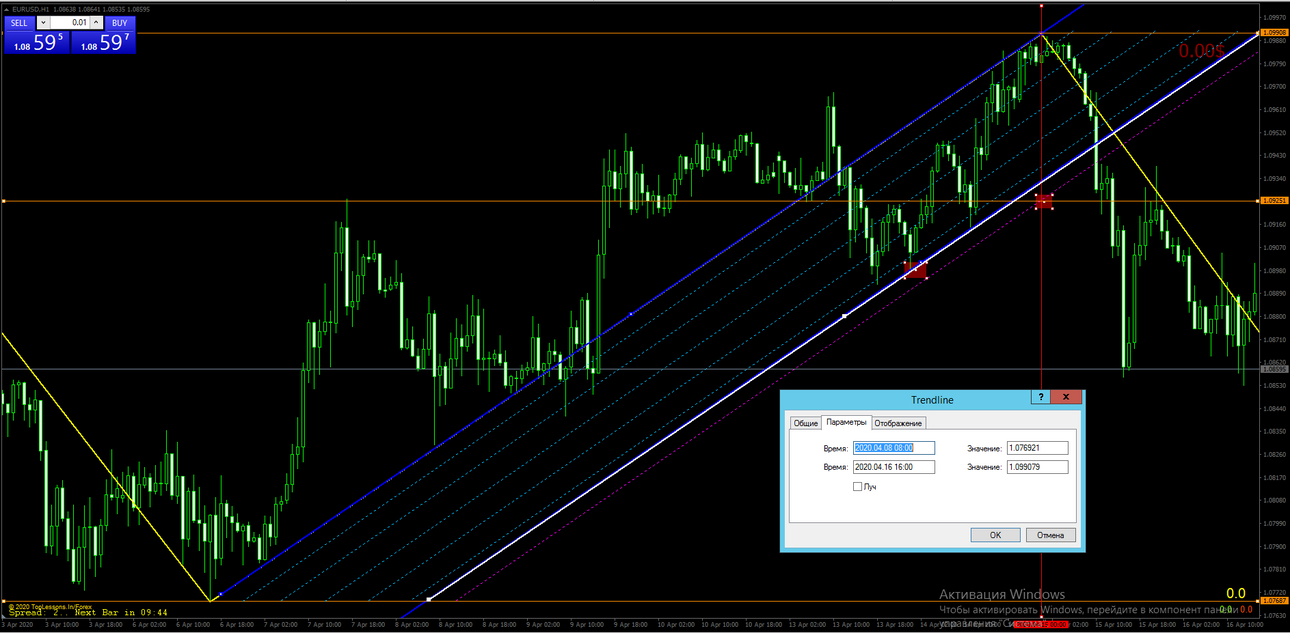Select the Параметры tab
Screen dimensions: 1290x633
pyautogui.click(x=846, y=423)
